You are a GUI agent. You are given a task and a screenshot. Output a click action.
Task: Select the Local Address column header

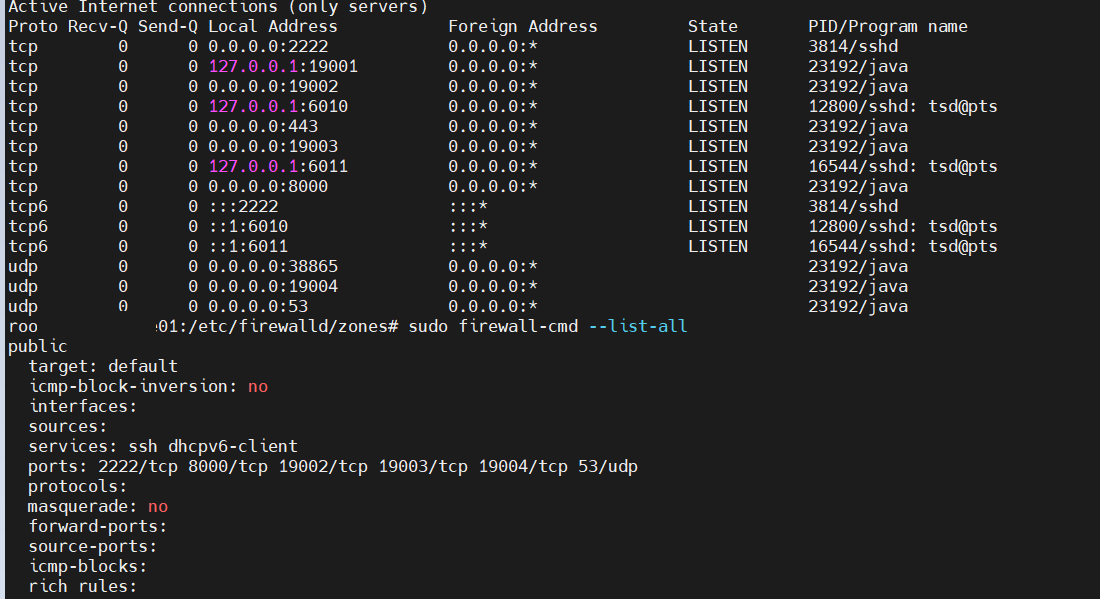tap(273, 27)
